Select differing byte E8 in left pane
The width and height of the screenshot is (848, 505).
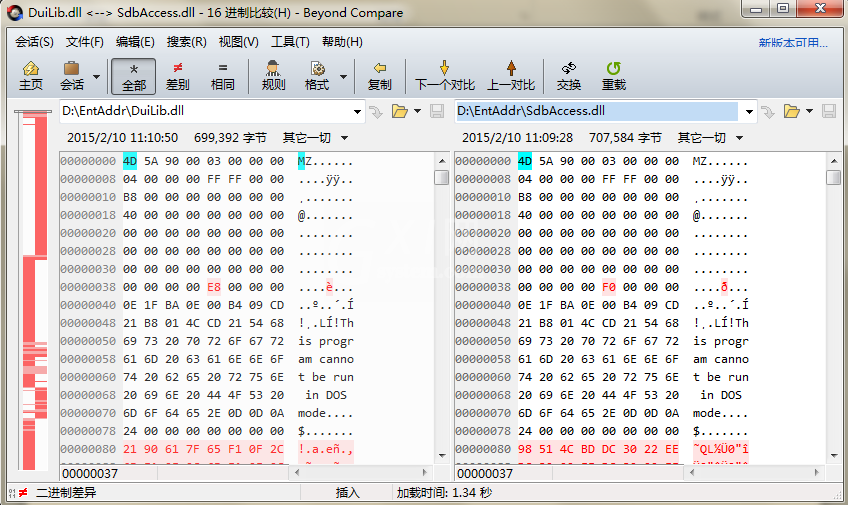[214, 287]
